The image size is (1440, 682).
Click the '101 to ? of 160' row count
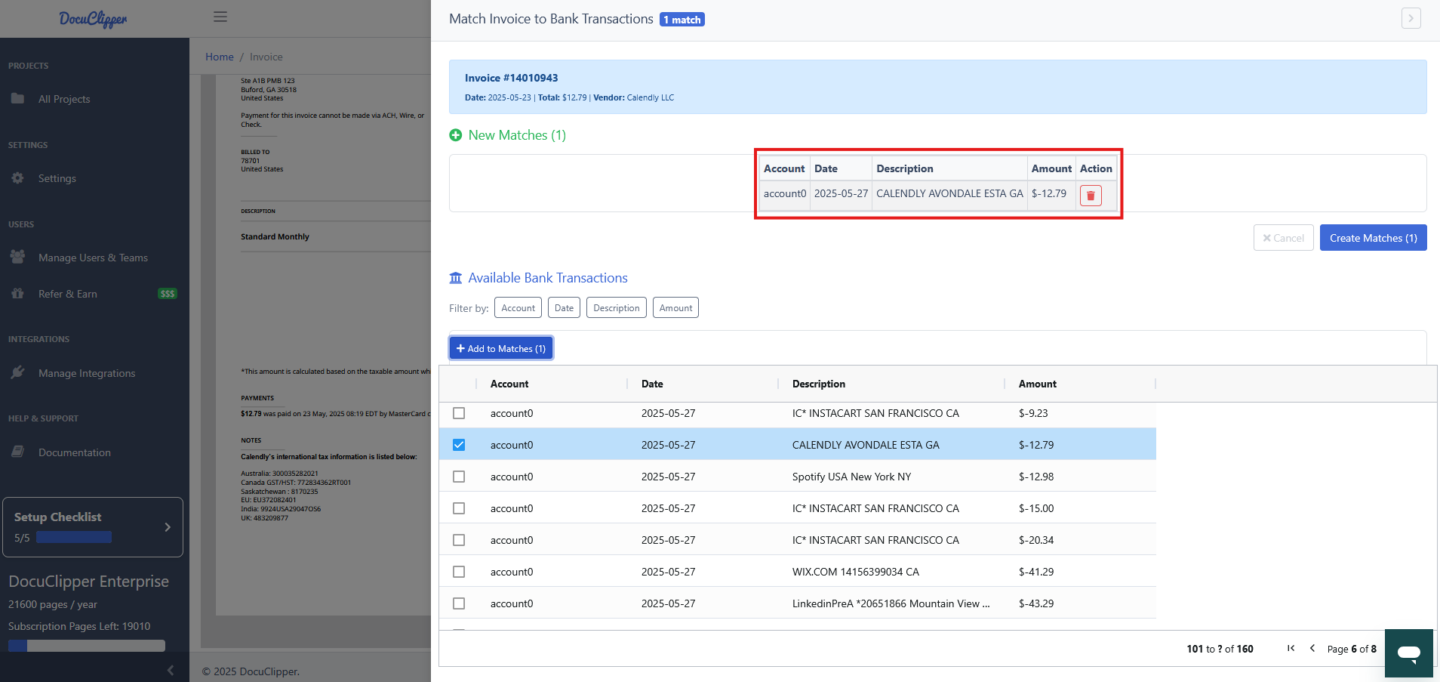click(1219, 649)
